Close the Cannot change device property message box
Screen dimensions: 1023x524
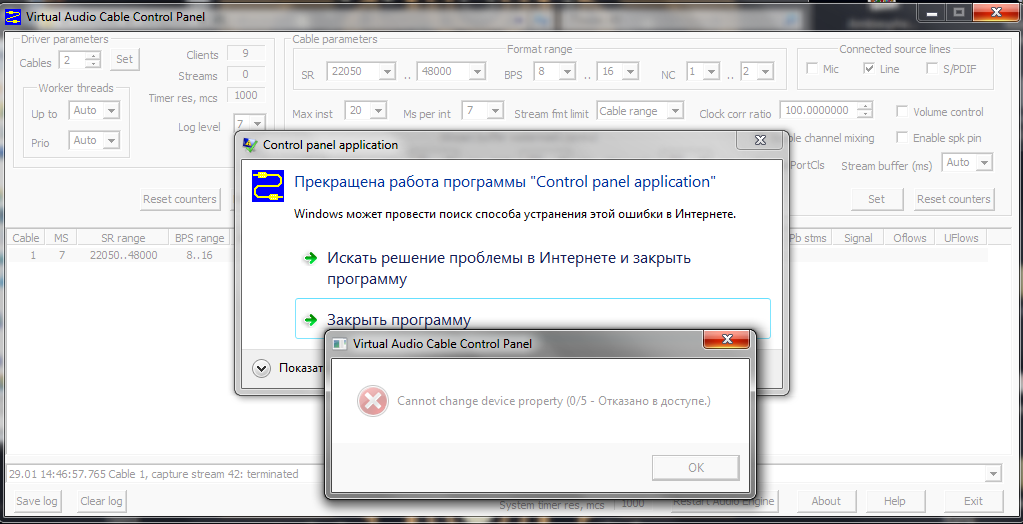coord(726,339)
